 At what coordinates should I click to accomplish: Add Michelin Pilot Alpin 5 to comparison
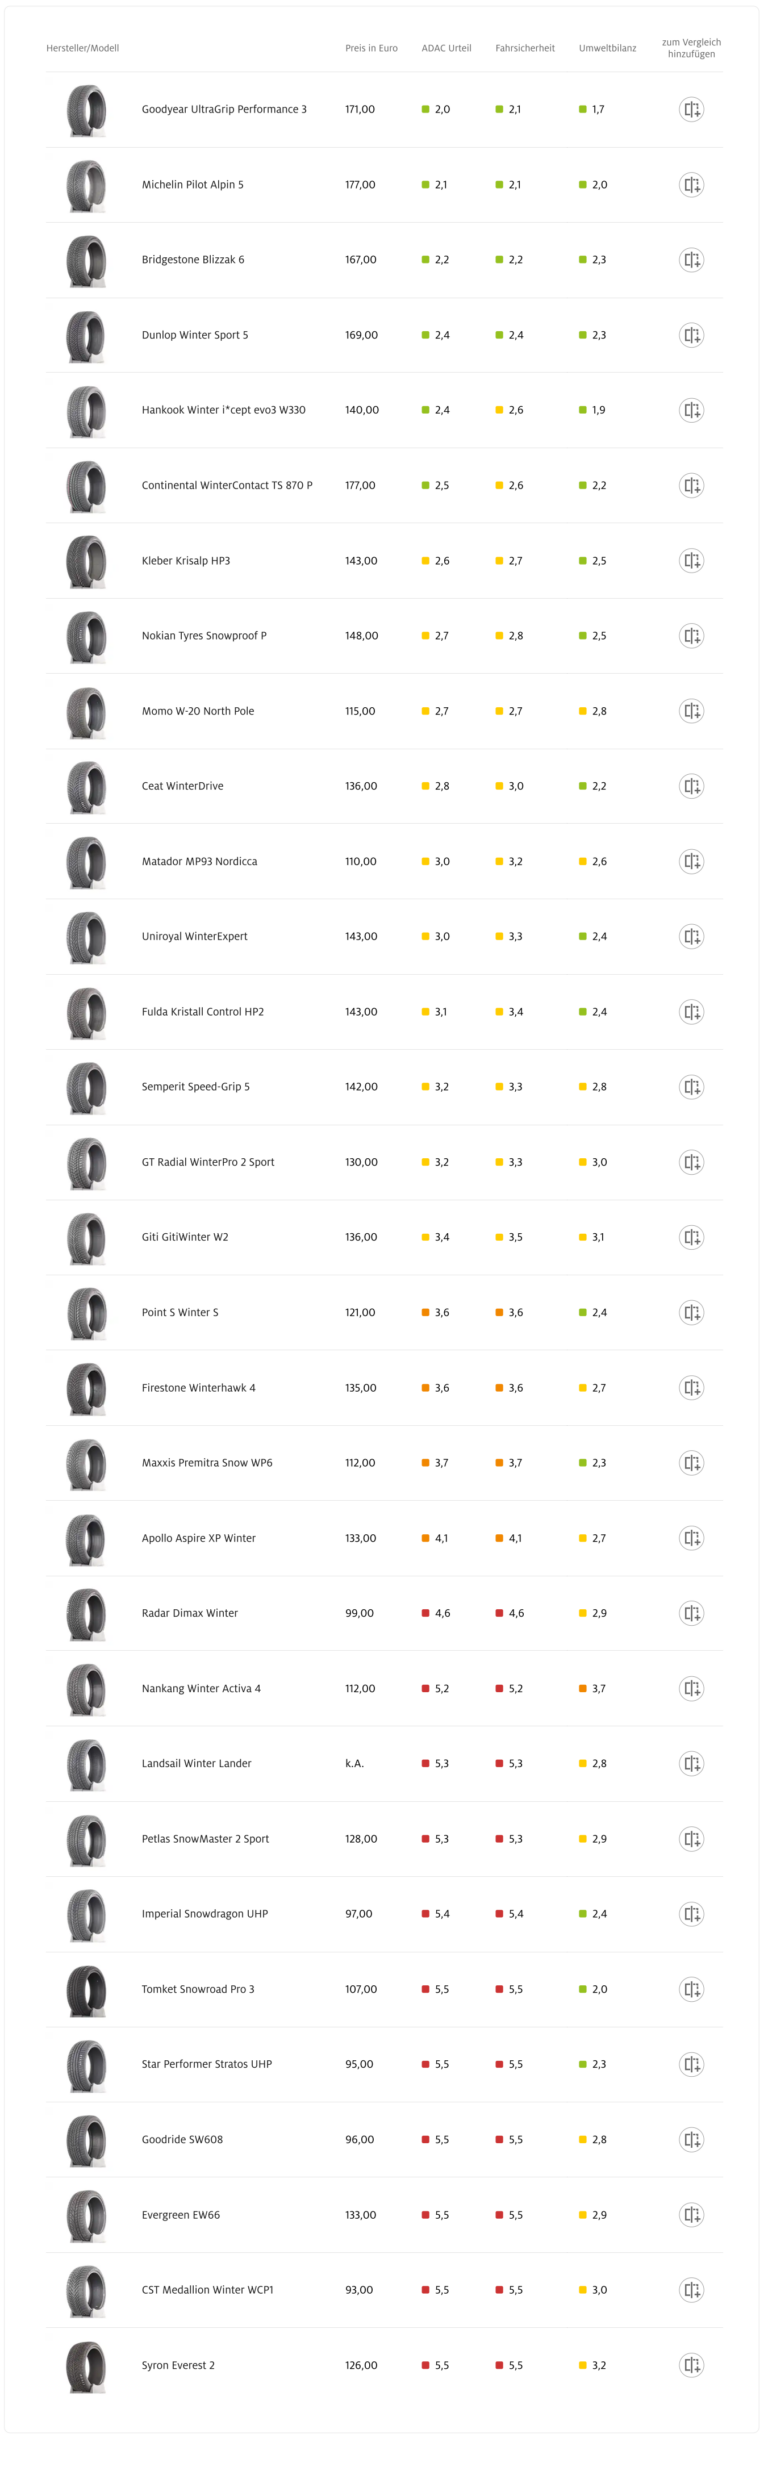pos(691,185)
